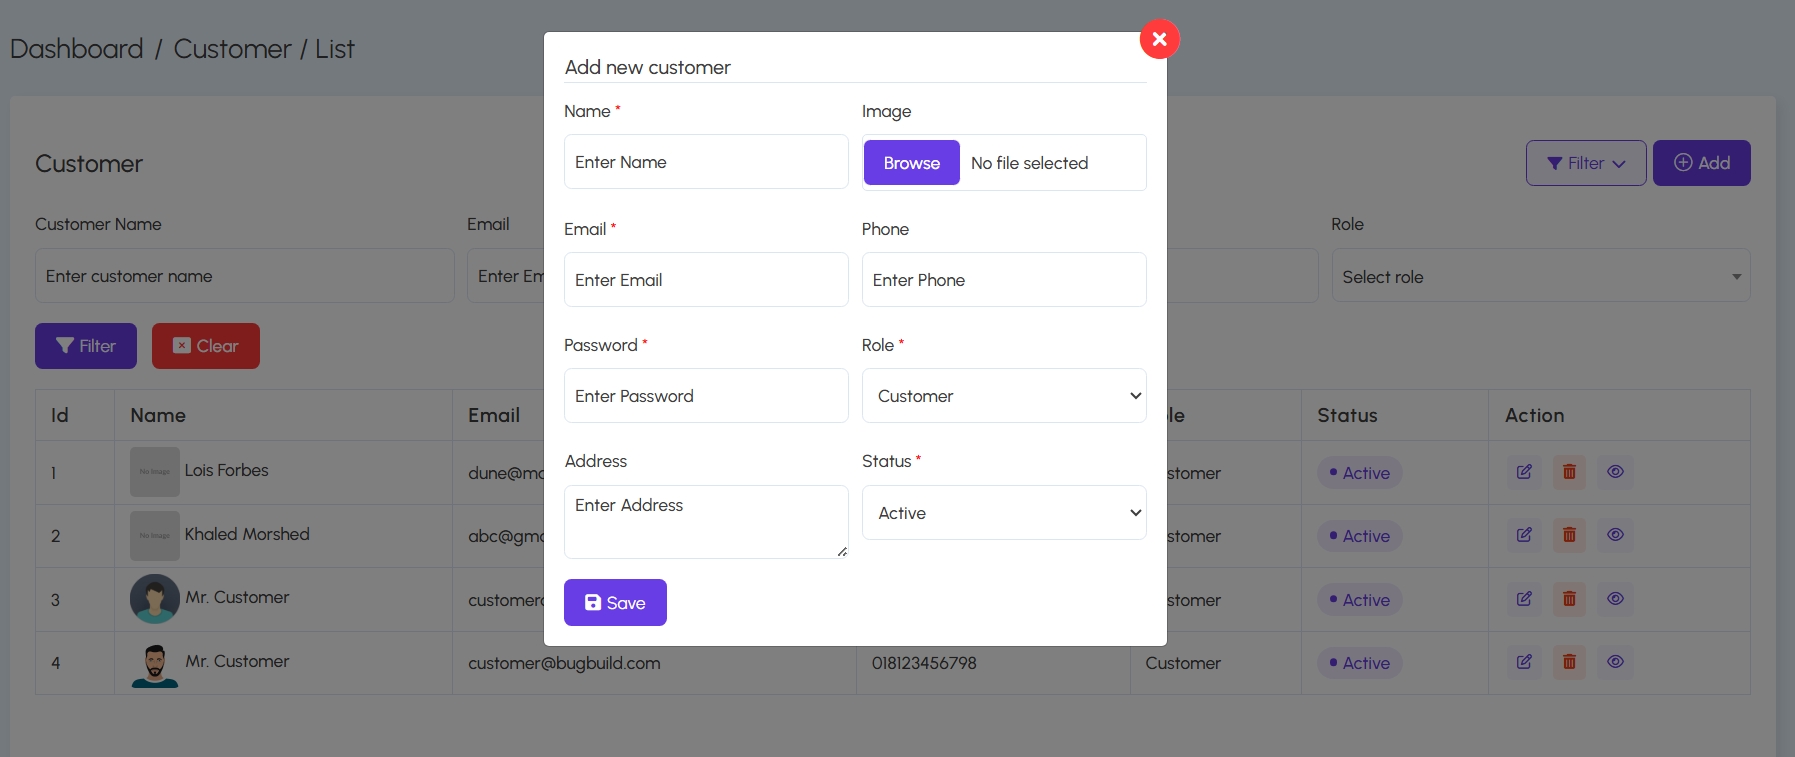Focus the Enter Email field in modal
The height and width of the screenshot is (757, 1795).
[706, 280]
